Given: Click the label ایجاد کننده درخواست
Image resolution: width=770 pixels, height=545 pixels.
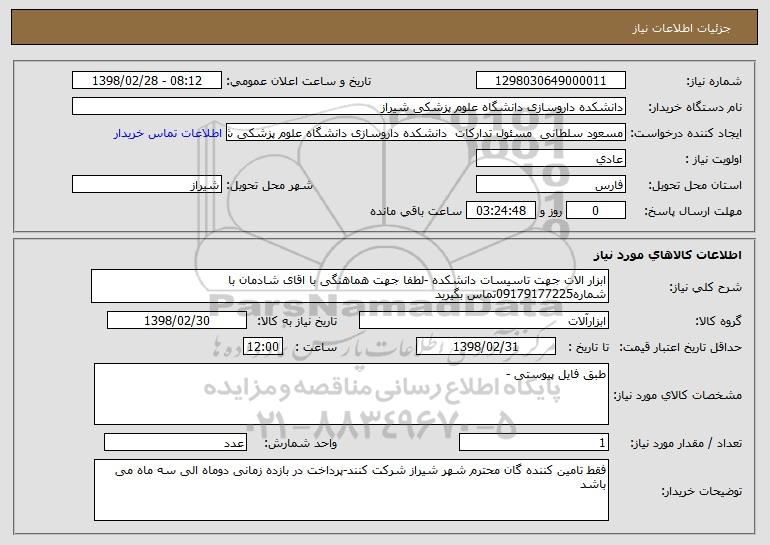Looking at the screenshot, I should (x=686, y=133).
